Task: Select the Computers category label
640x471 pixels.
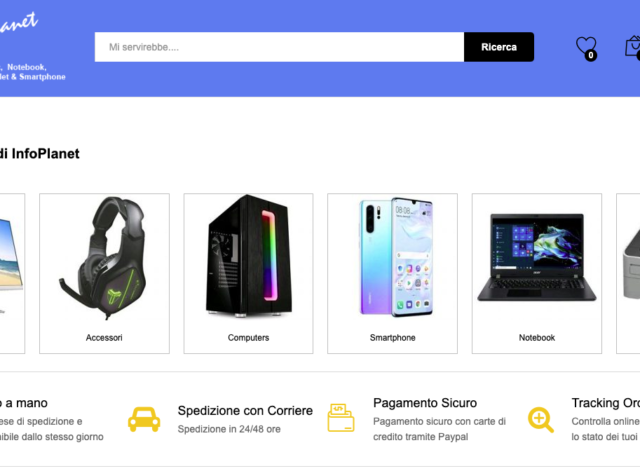Action: pyautogui.click(x=249, y=338)
